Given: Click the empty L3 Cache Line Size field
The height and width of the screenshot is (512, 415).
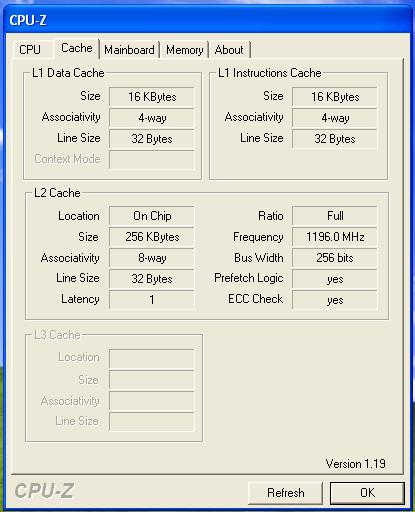Looking at the screenshot, I should [152, 422].
